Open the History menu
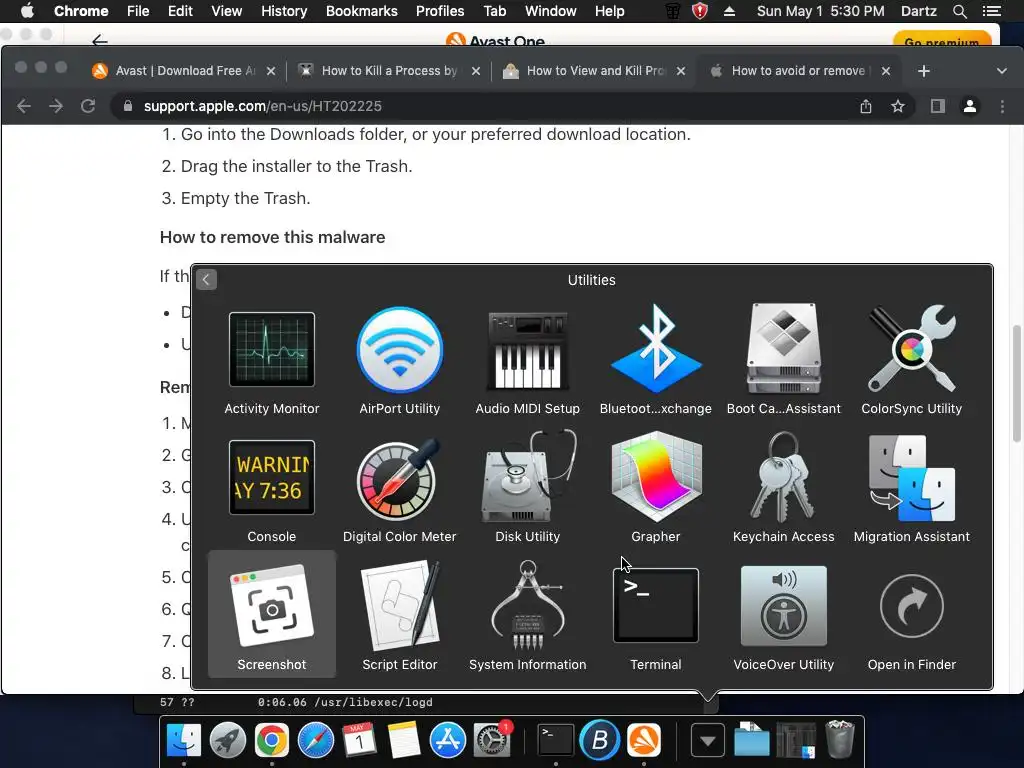 [x=283, y=11]
